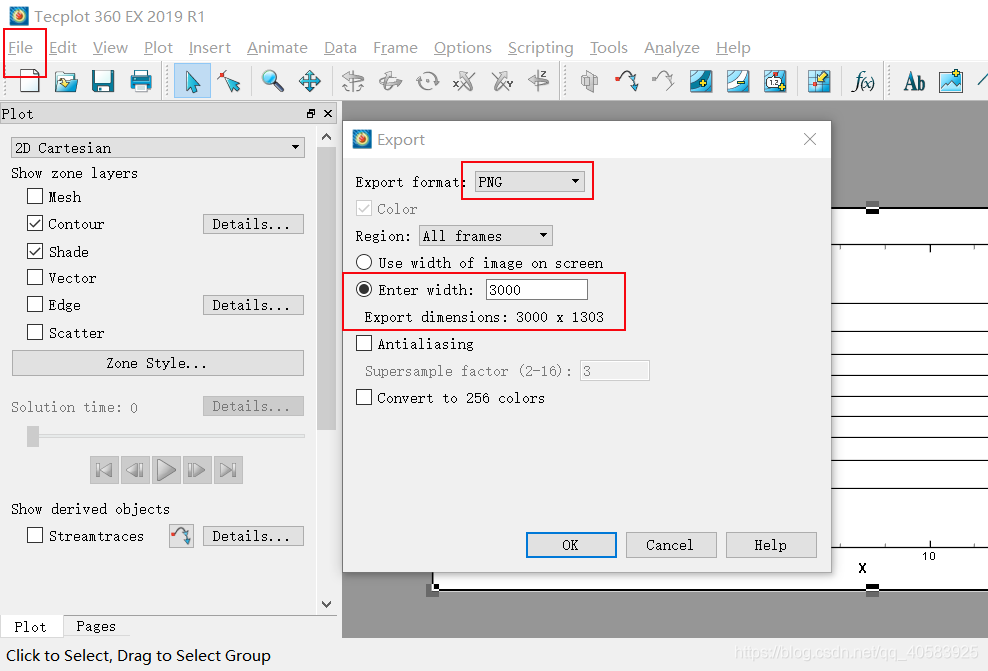Click the New Layout toolbar icon
Image resolution: width=988 pixels, height=671 pixels.
(29, 81)
